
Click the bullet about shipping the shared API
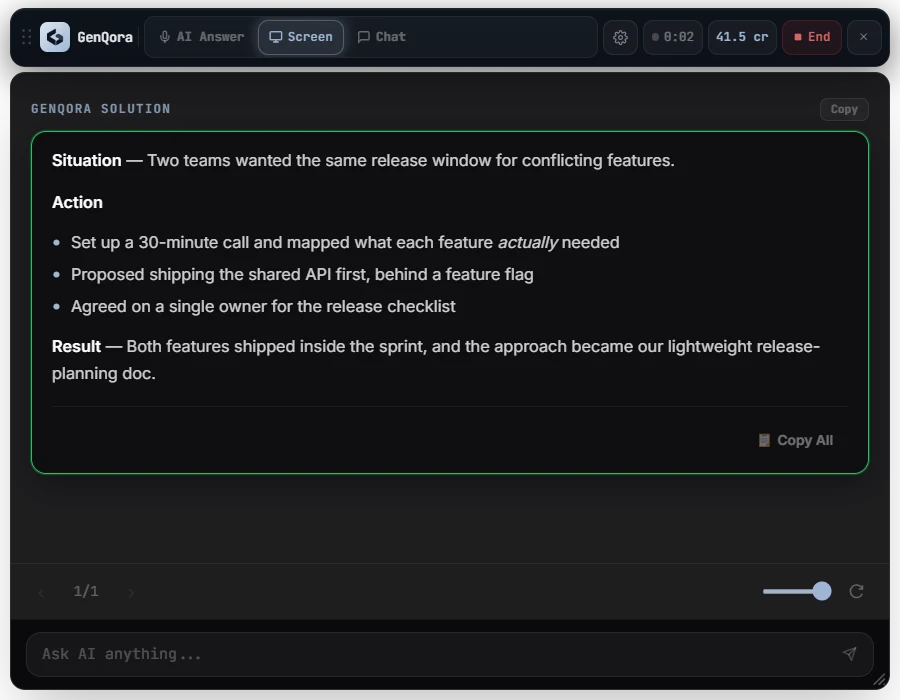tap(302, 274)
